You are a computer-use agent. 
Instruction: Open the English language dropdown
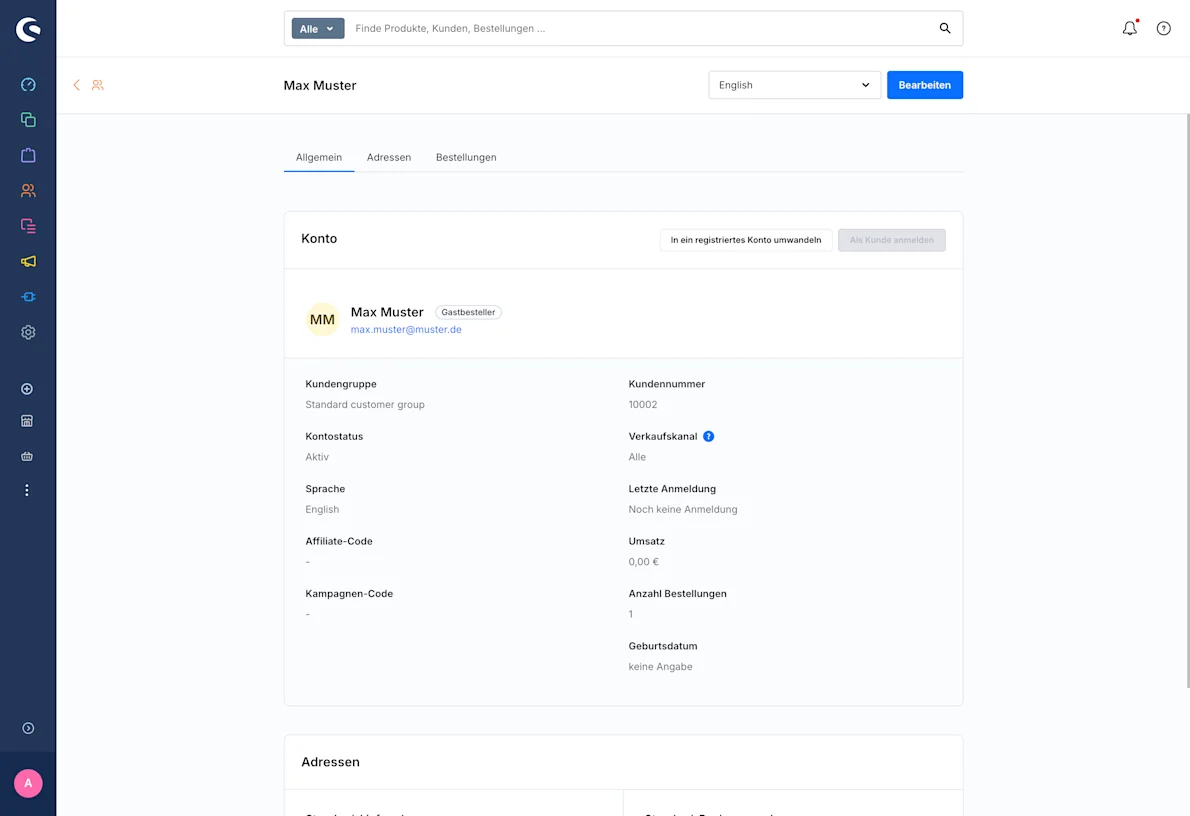pyautogui.click(x=795, y=85)
